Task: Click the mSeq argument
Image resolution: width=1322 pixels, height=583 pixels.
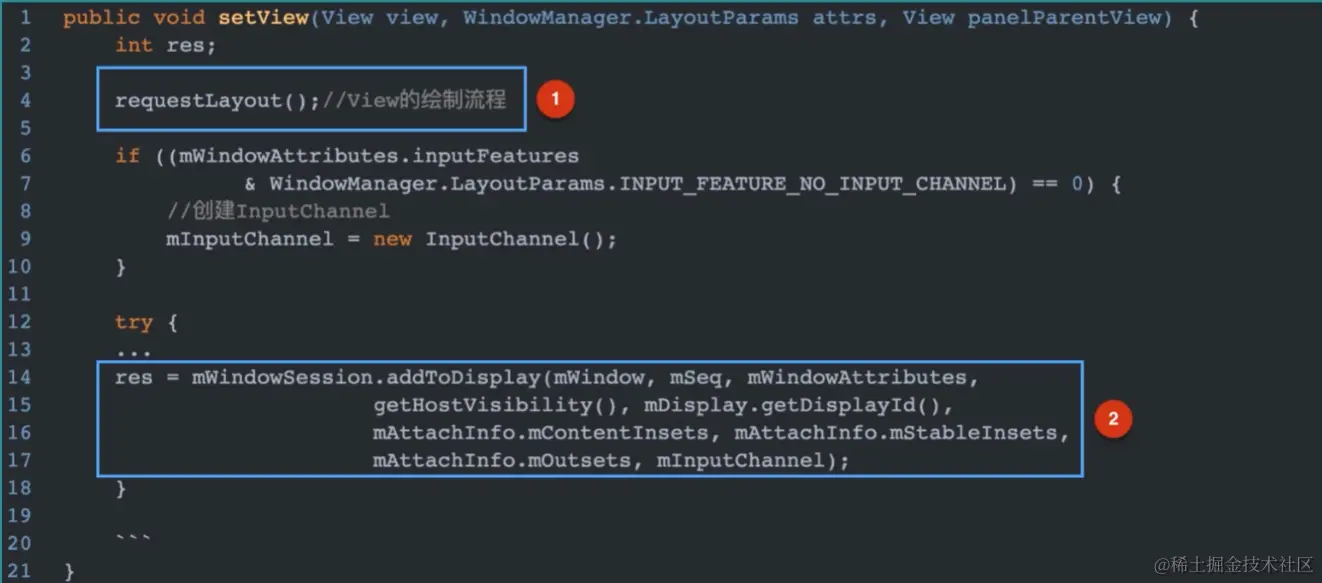Action: 696,377
